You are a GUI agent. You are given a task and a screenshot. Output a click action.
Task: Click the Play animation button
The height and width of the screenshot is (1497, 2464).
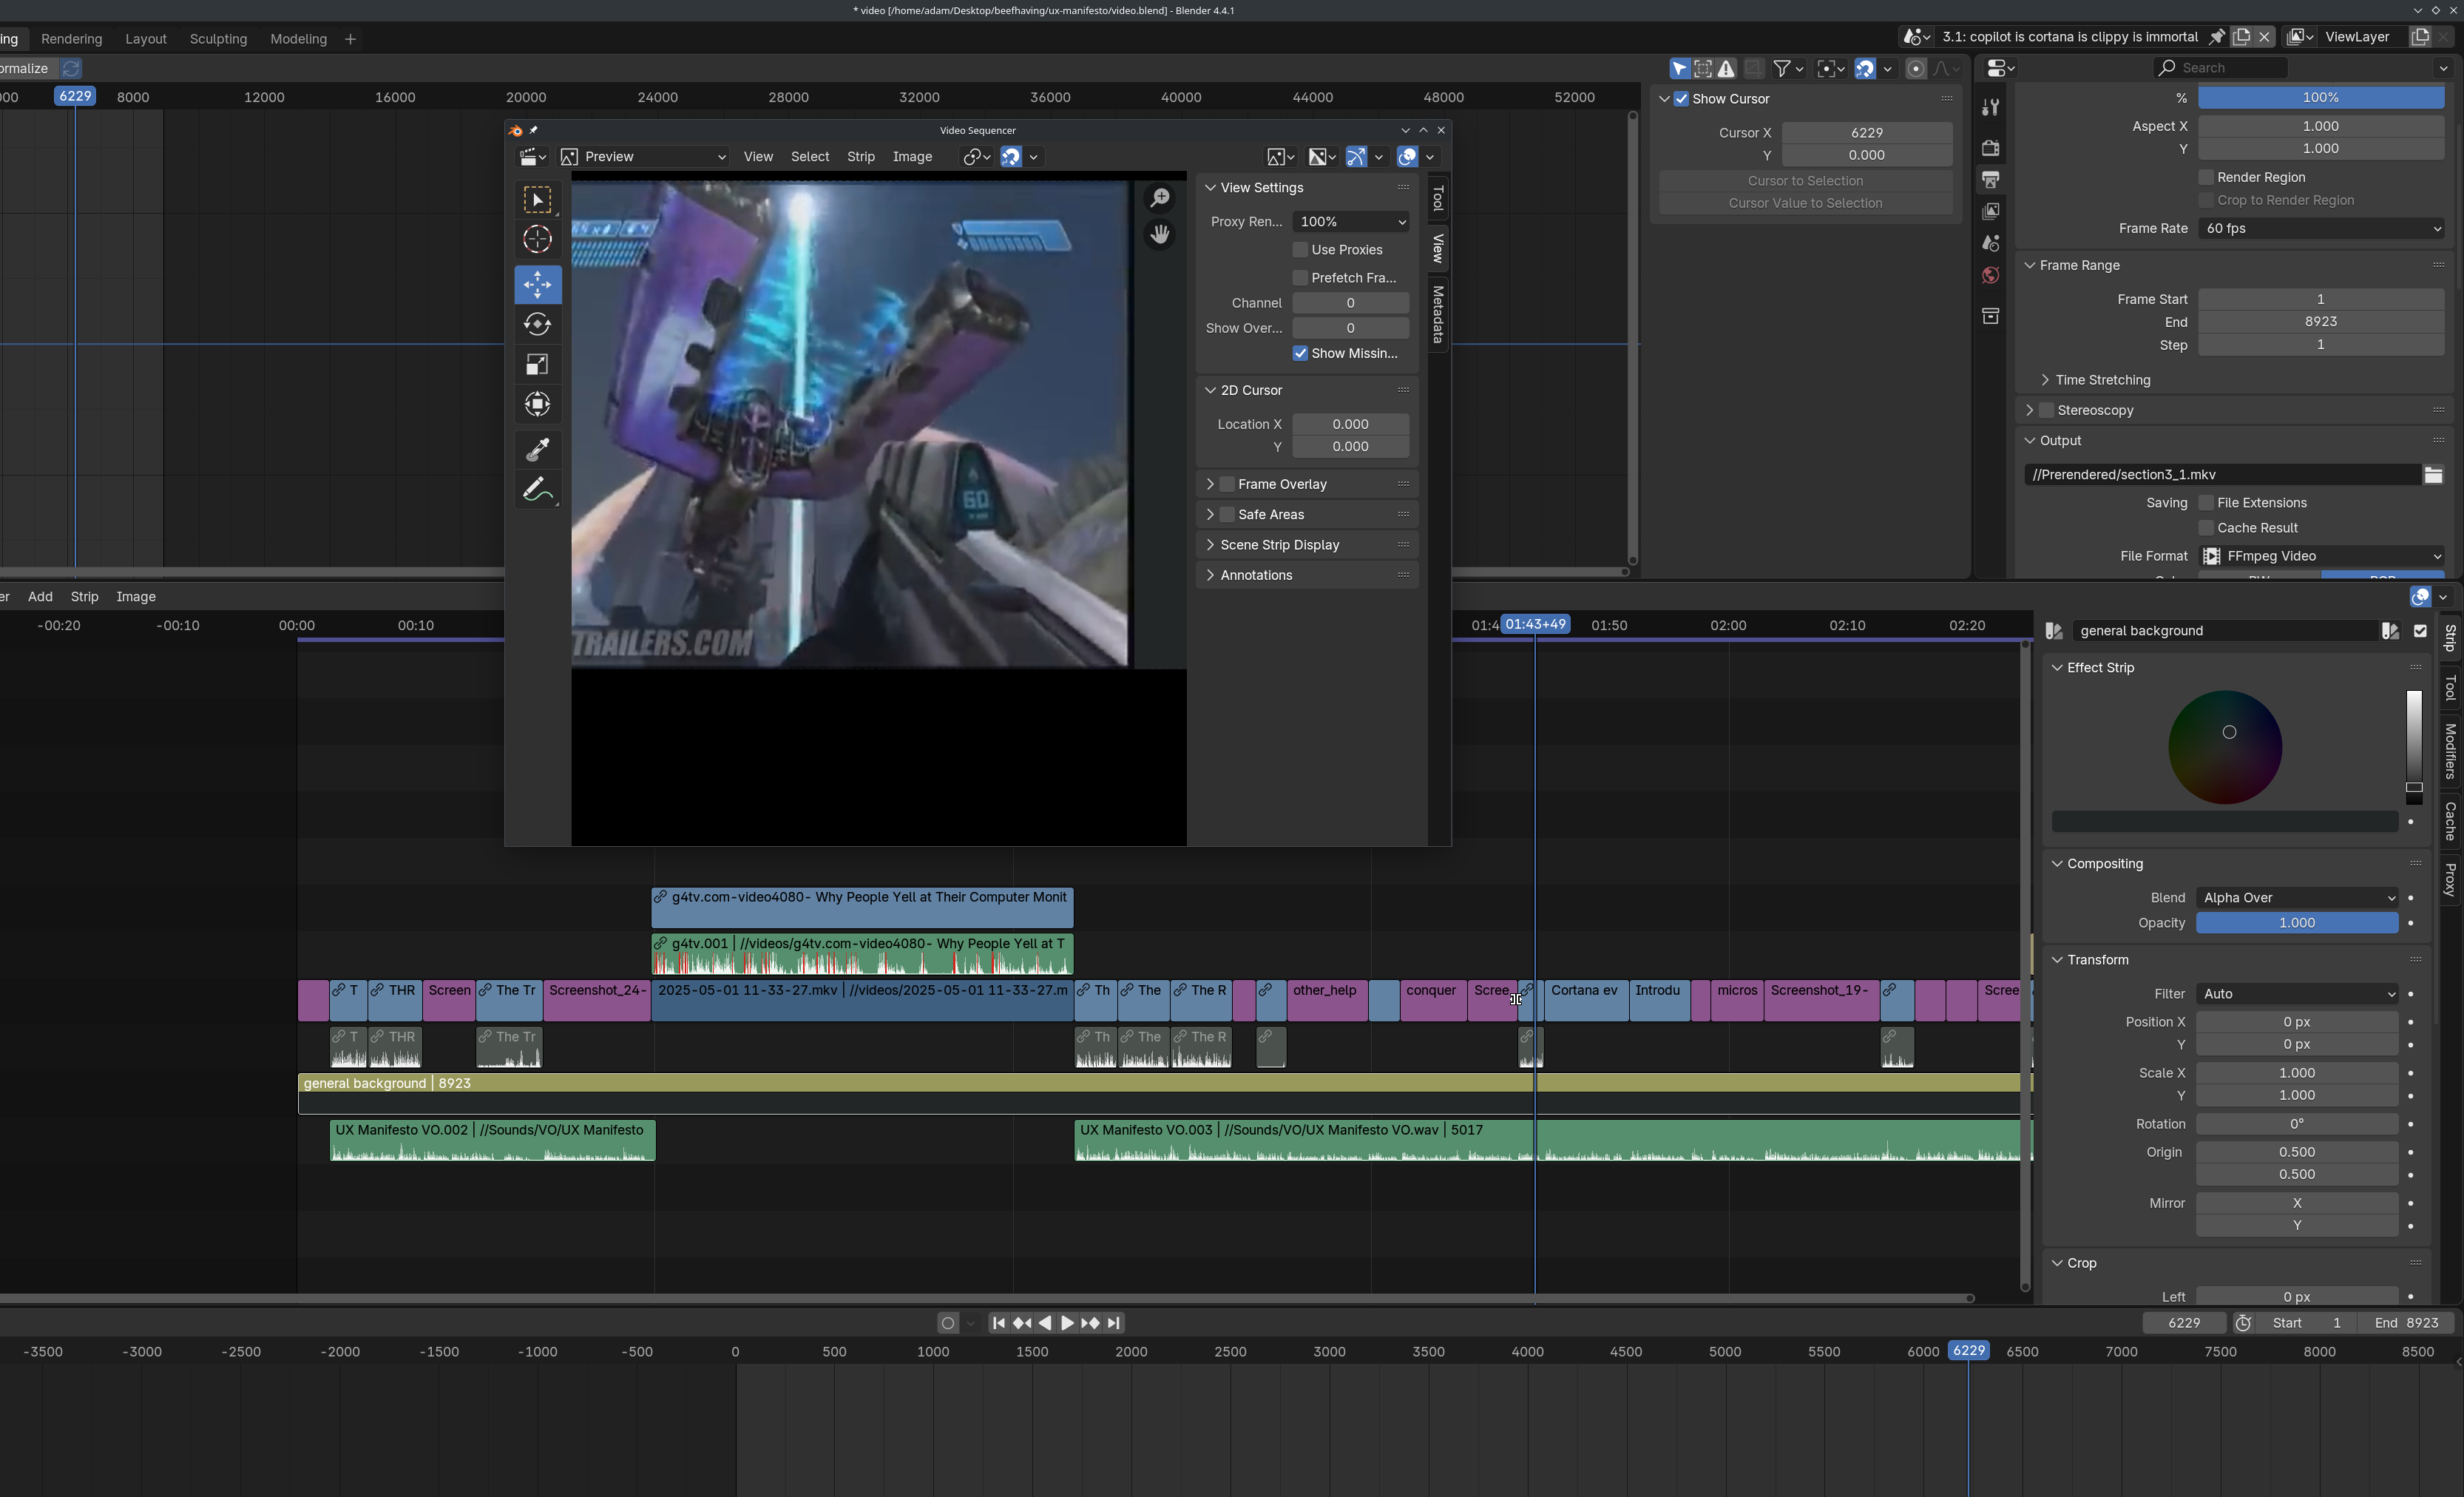point(1067,1323)
